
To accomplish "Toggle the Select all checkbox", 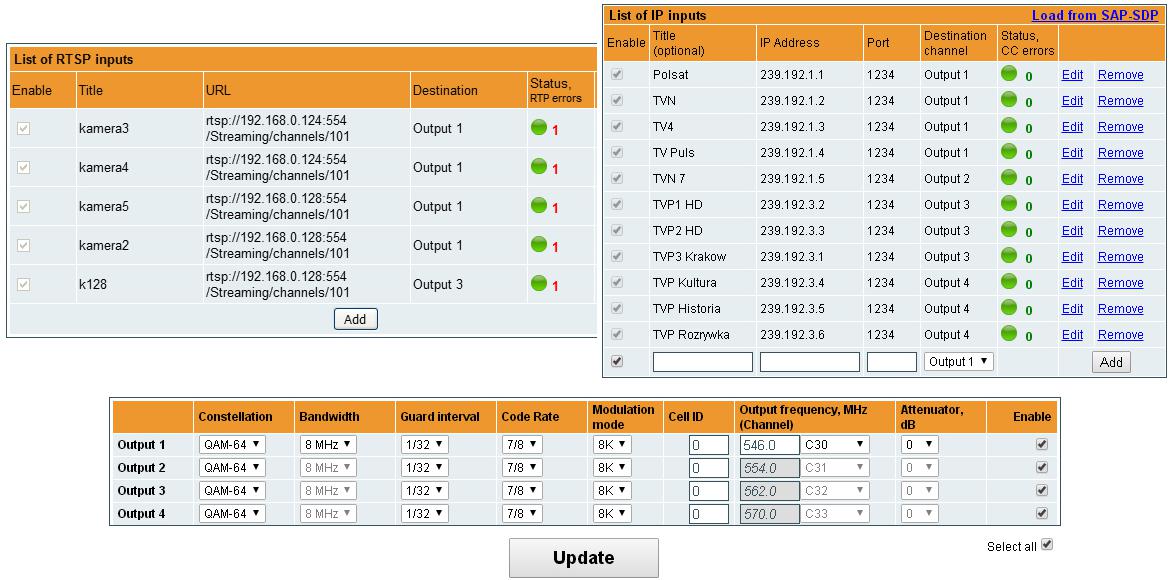I will pyautogui.click(x=1047, y=545).
